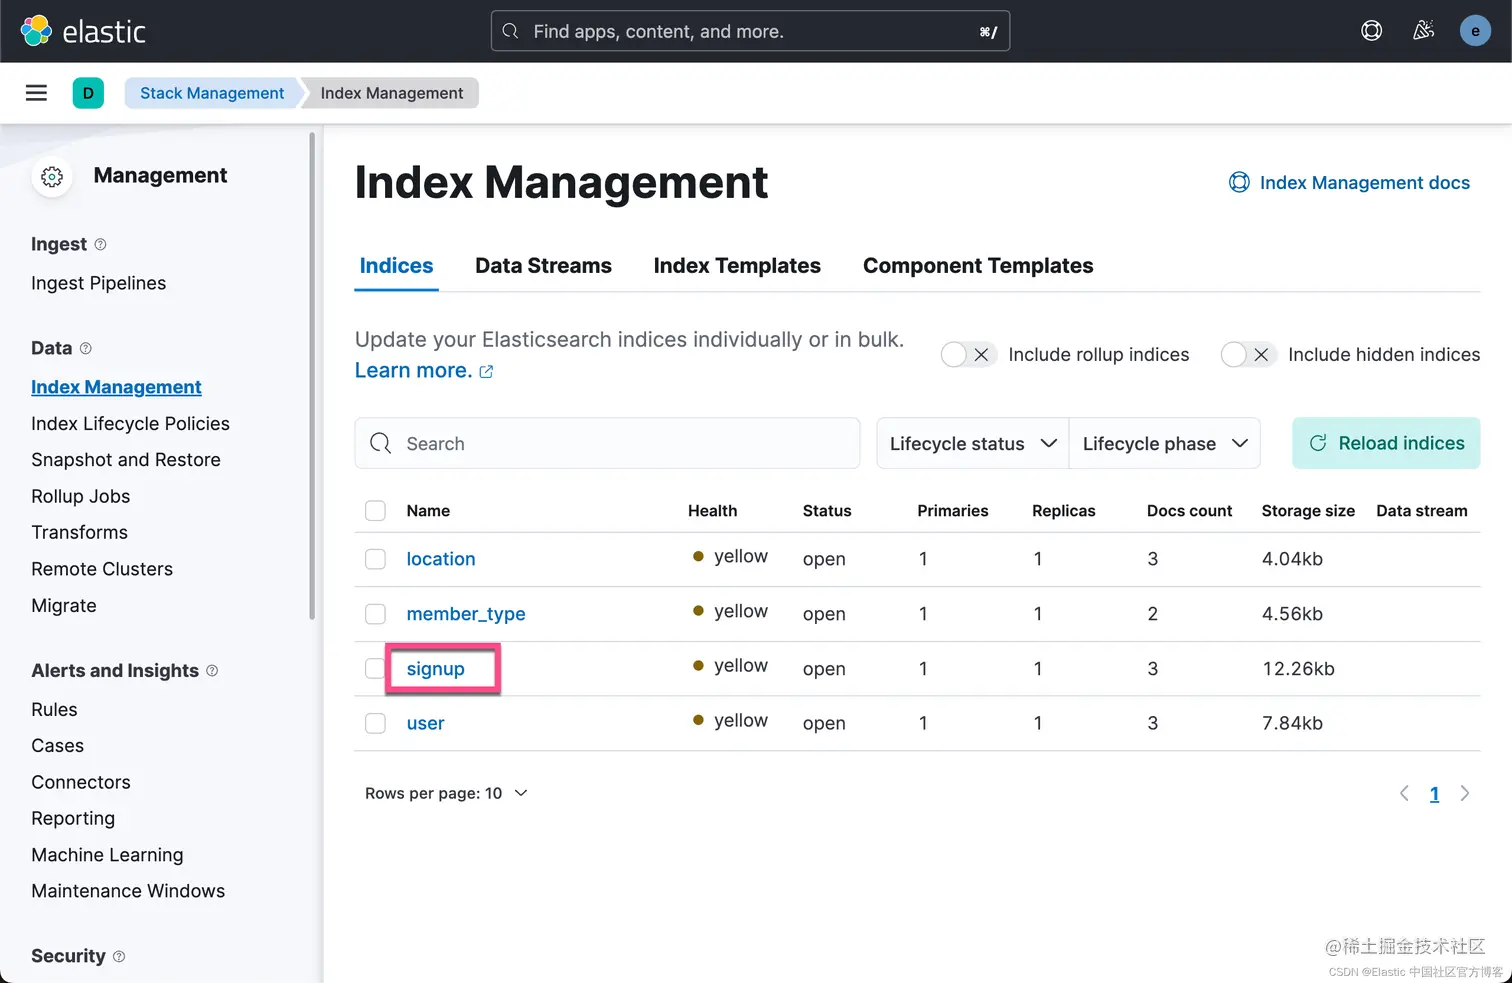
Task: Switch to the Index Templates tab
Action: 737,265
